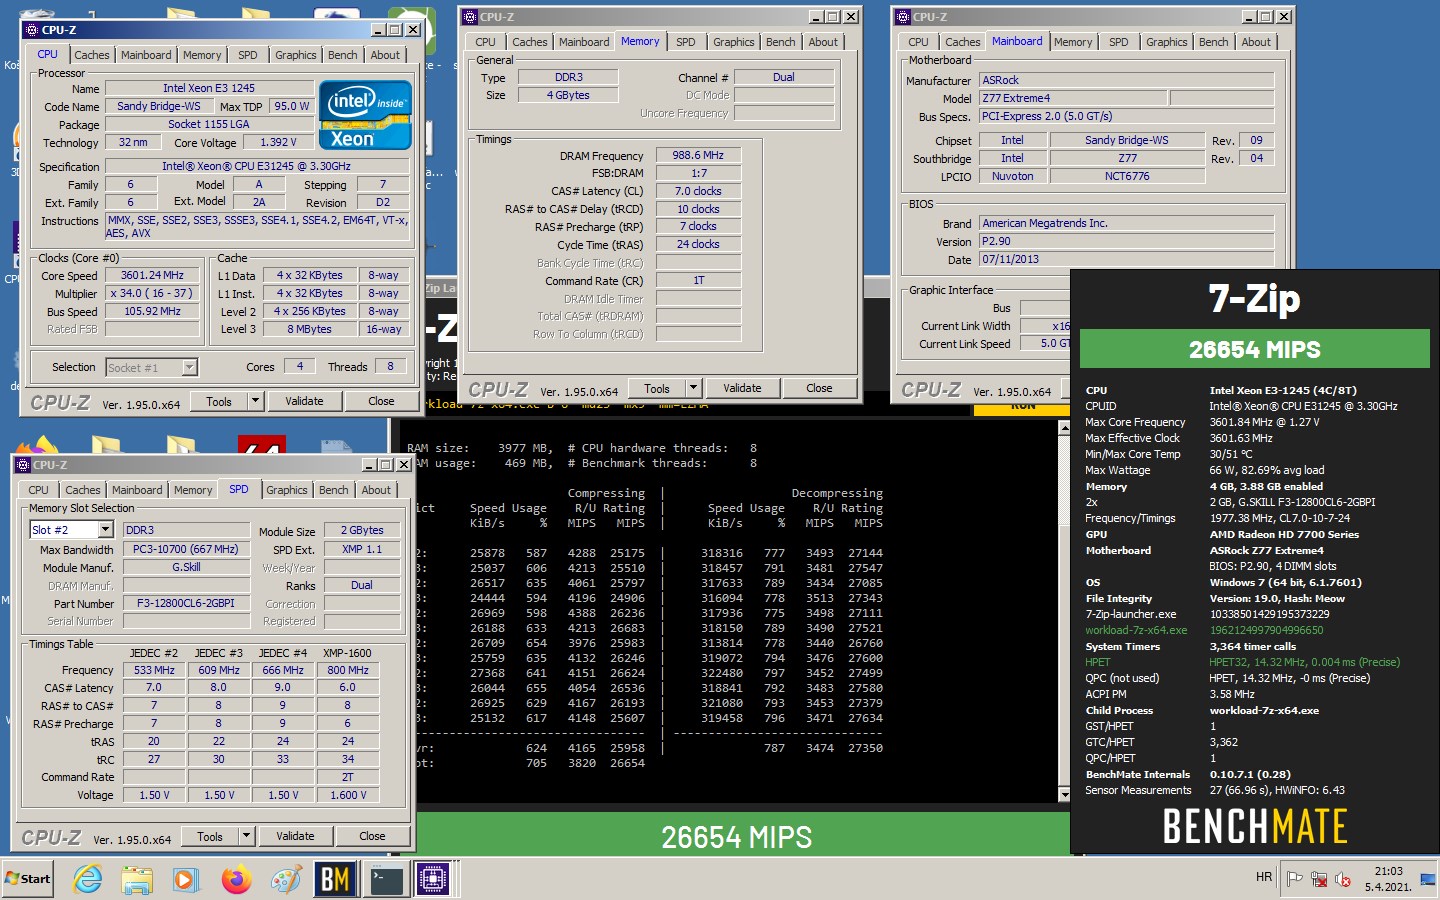Open Windows Explorer folder icon in taskbar

[x=137, y=879]
